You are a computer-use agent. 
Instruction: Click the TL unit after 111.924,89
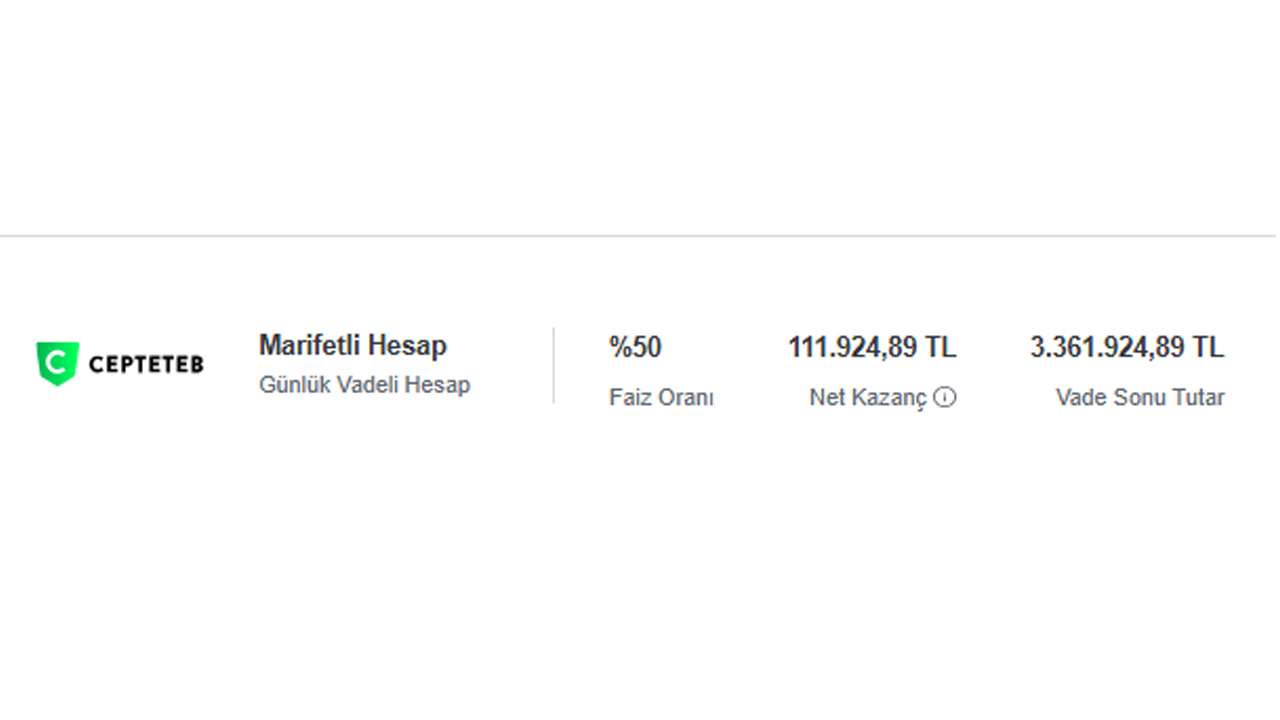coord(941,347)
